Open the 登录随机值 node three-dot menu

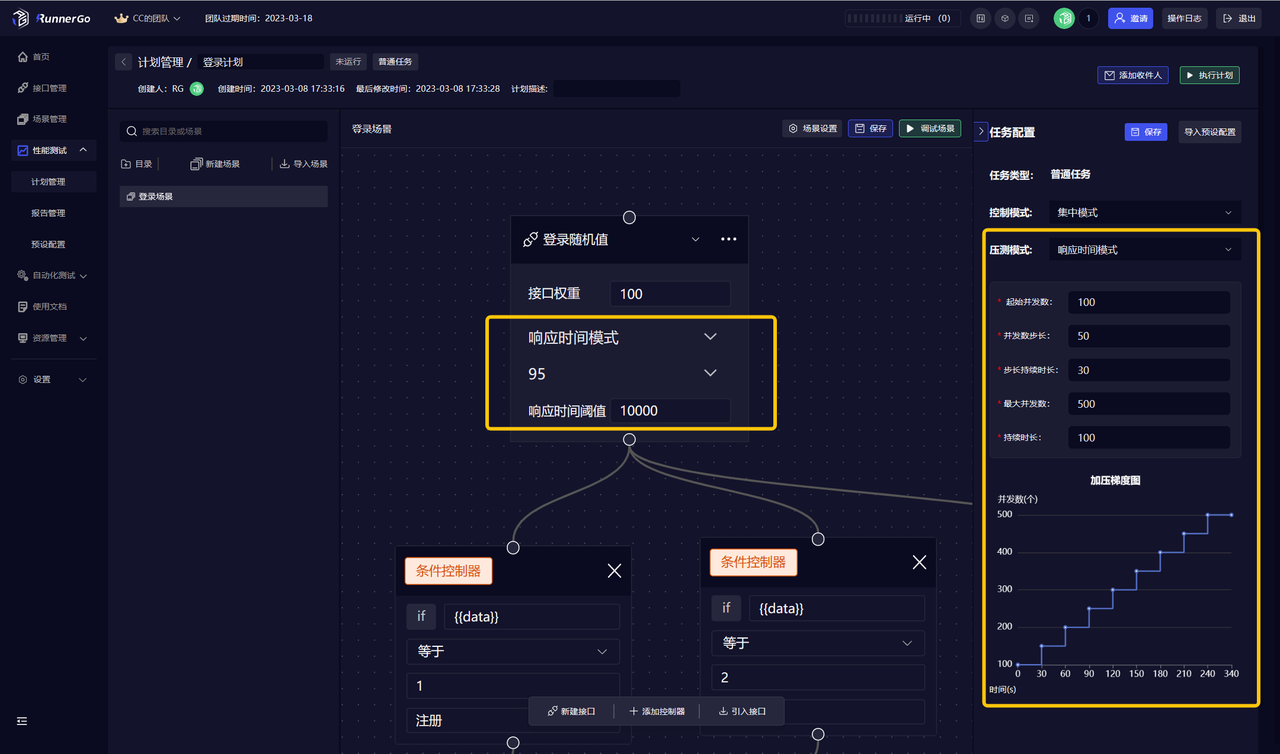tap(729, 239)
